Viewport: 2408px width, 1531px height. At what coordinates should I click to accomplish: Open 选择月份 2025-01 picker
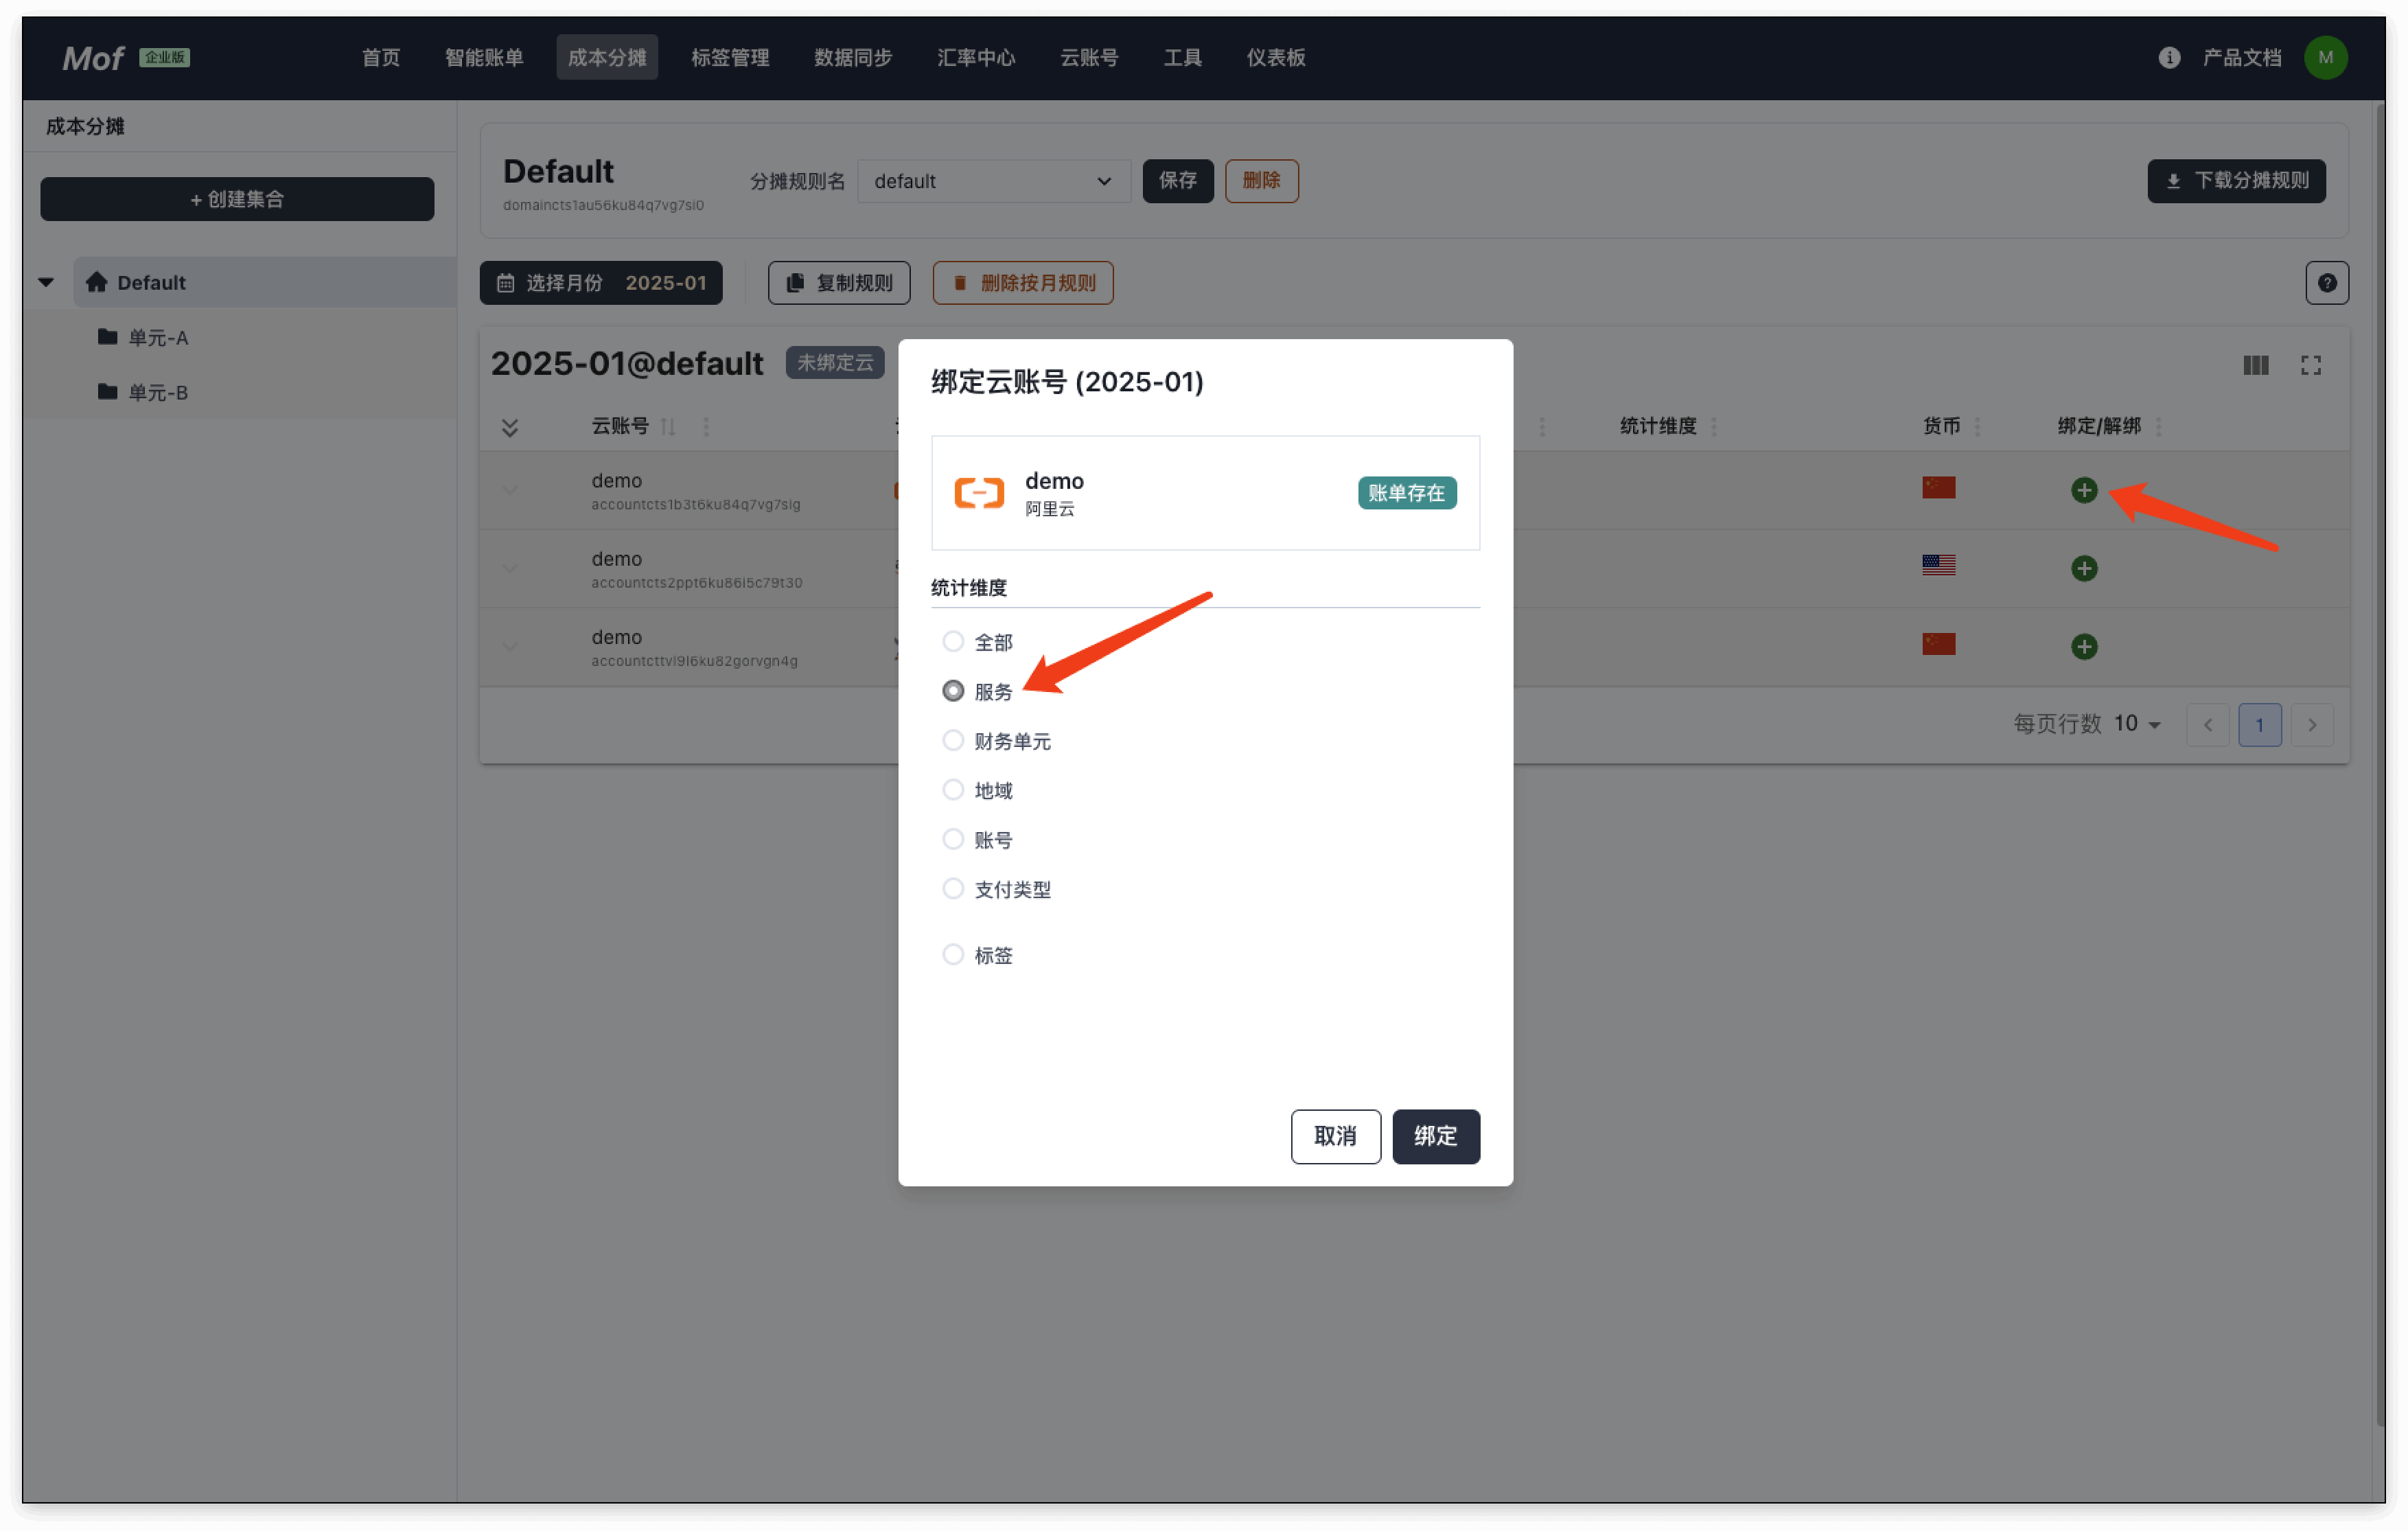[600, 283]
